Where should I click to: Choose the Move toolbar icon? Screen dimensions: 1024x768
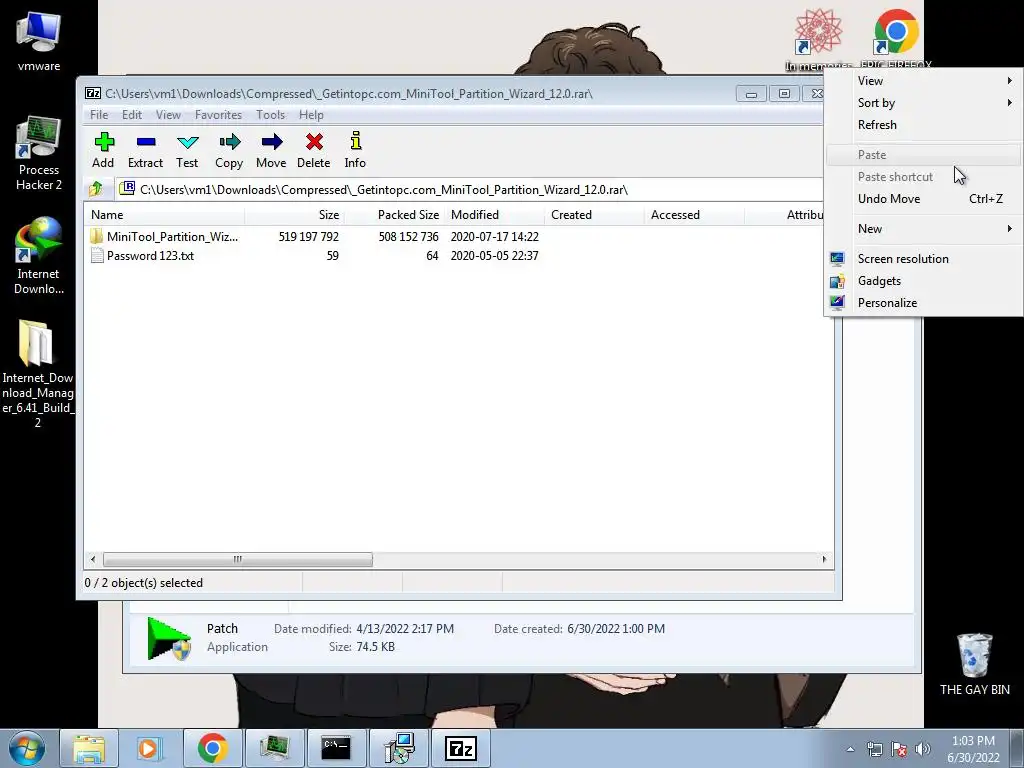(271, 150)
